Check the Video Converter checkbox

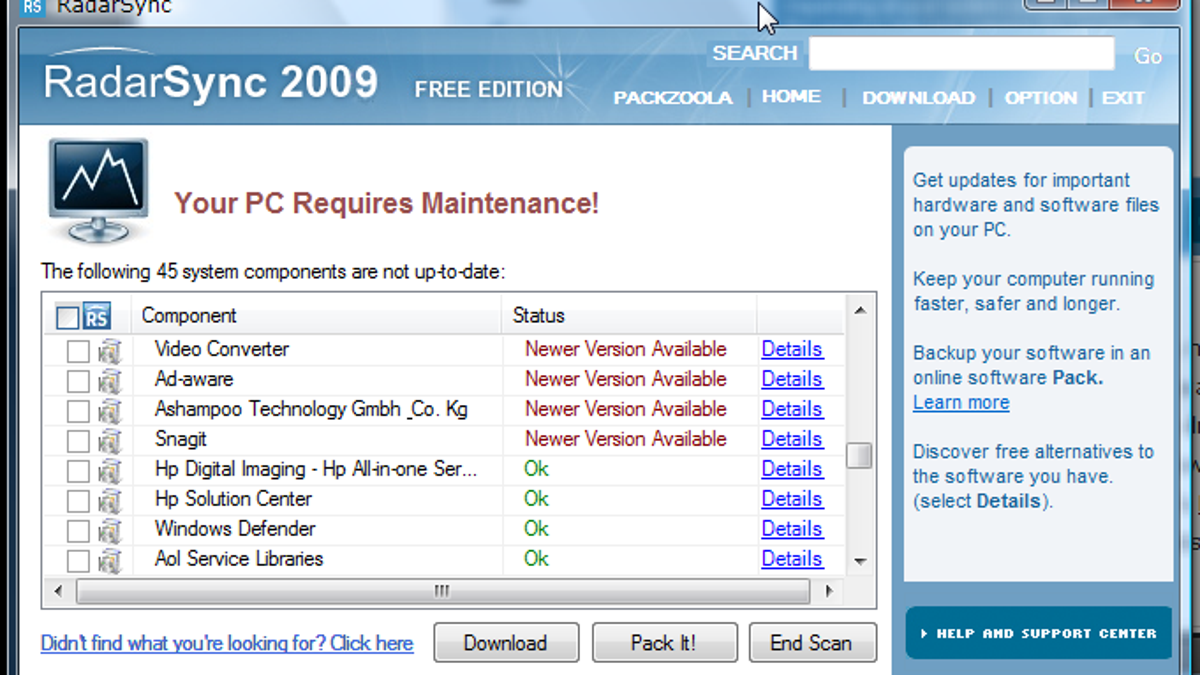point(77,352)
